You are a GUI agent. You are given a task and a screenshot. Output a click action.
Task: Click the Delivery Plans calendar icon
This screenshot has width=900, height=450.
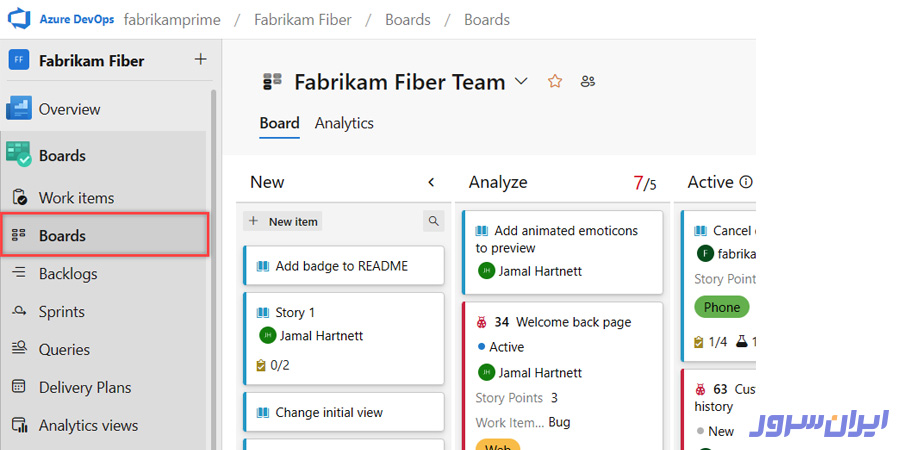[19, 386]
